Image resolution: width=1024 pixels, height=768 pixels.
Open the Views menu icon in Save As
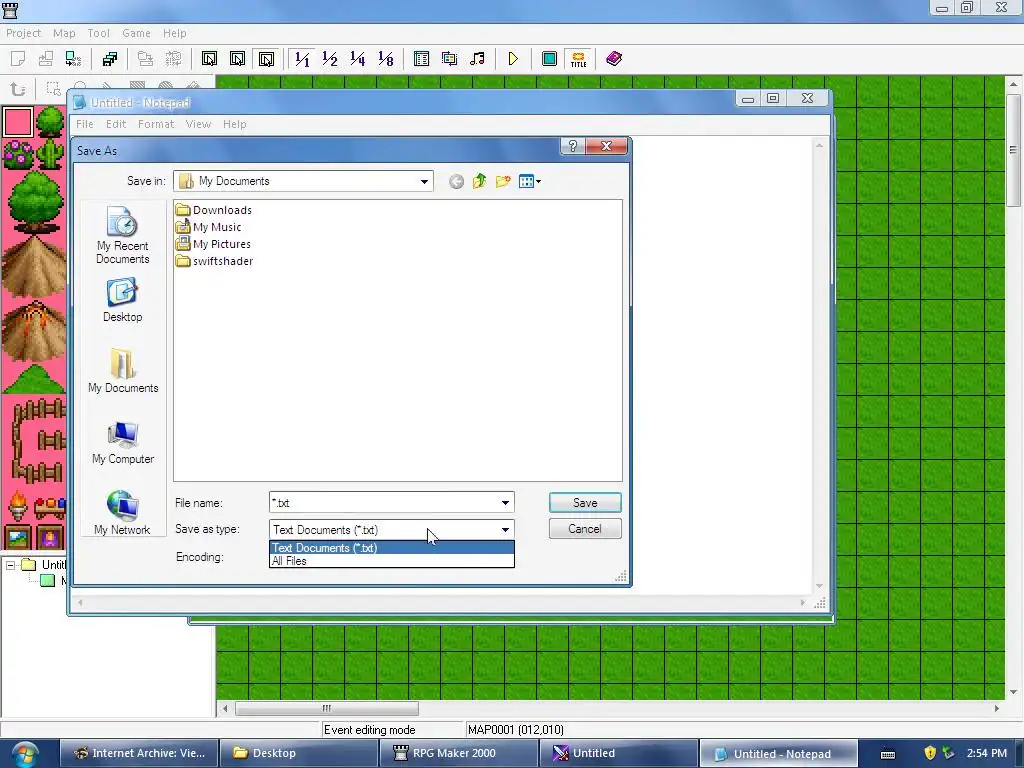click(x=529, y=181)
